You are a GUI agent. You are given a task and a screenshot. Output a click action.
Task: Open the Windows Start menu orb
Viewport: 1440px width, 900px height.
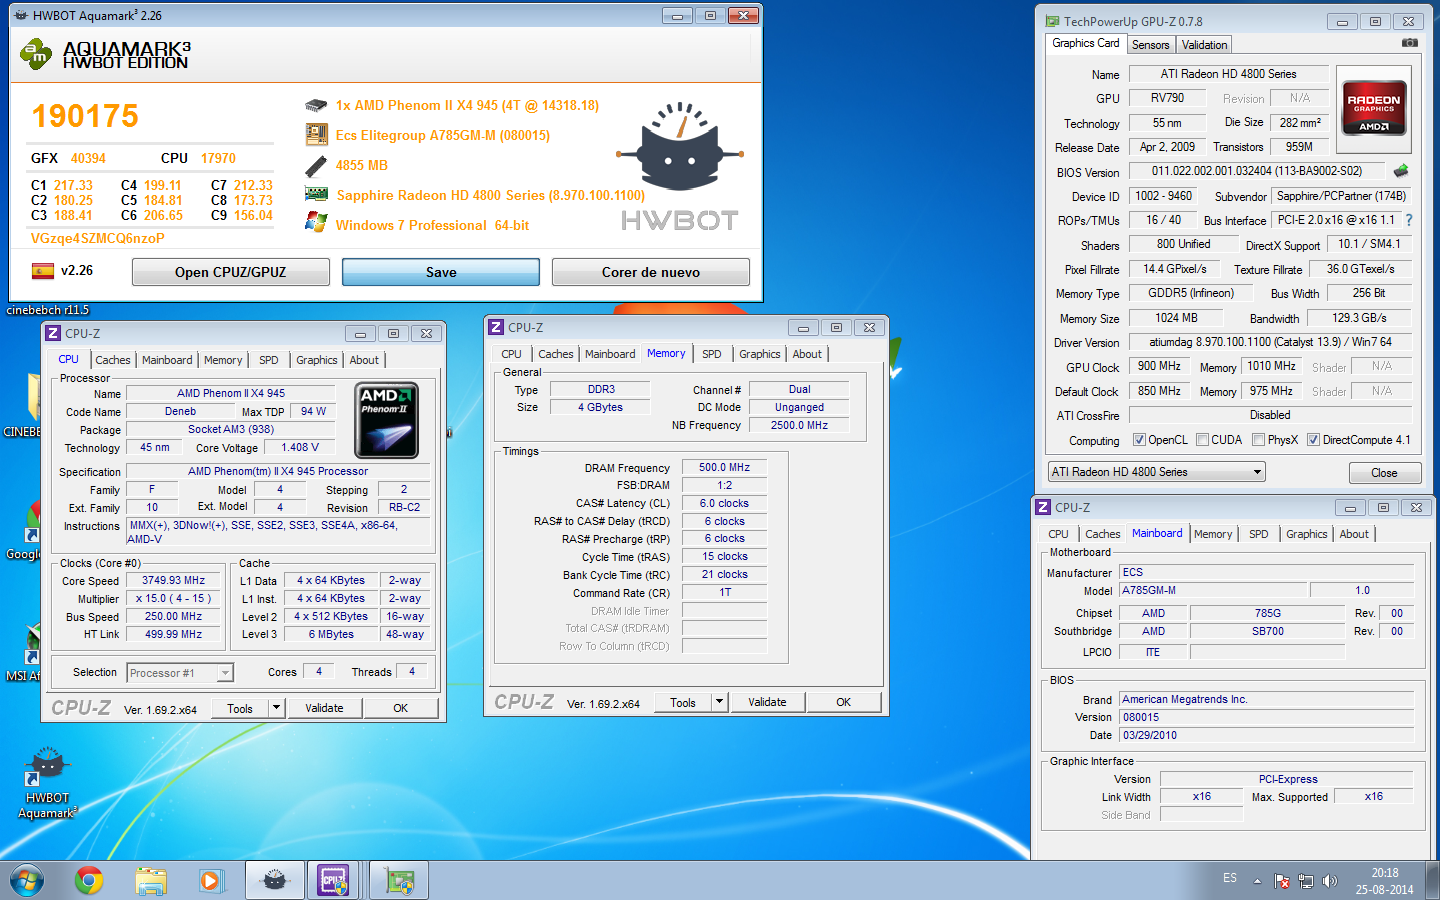point(27,881)
